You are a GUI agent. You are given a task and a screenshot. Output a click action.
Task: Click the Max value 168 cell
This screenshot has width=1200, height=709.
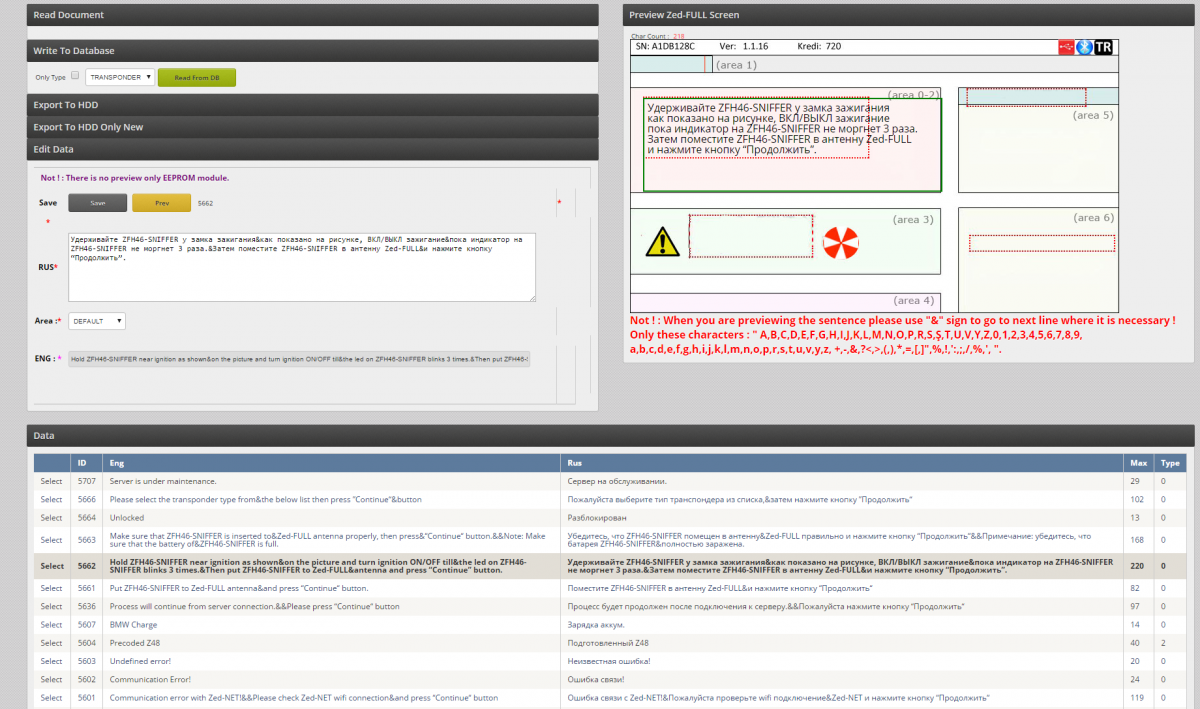pyautogui.click(x=1138, y=540)
